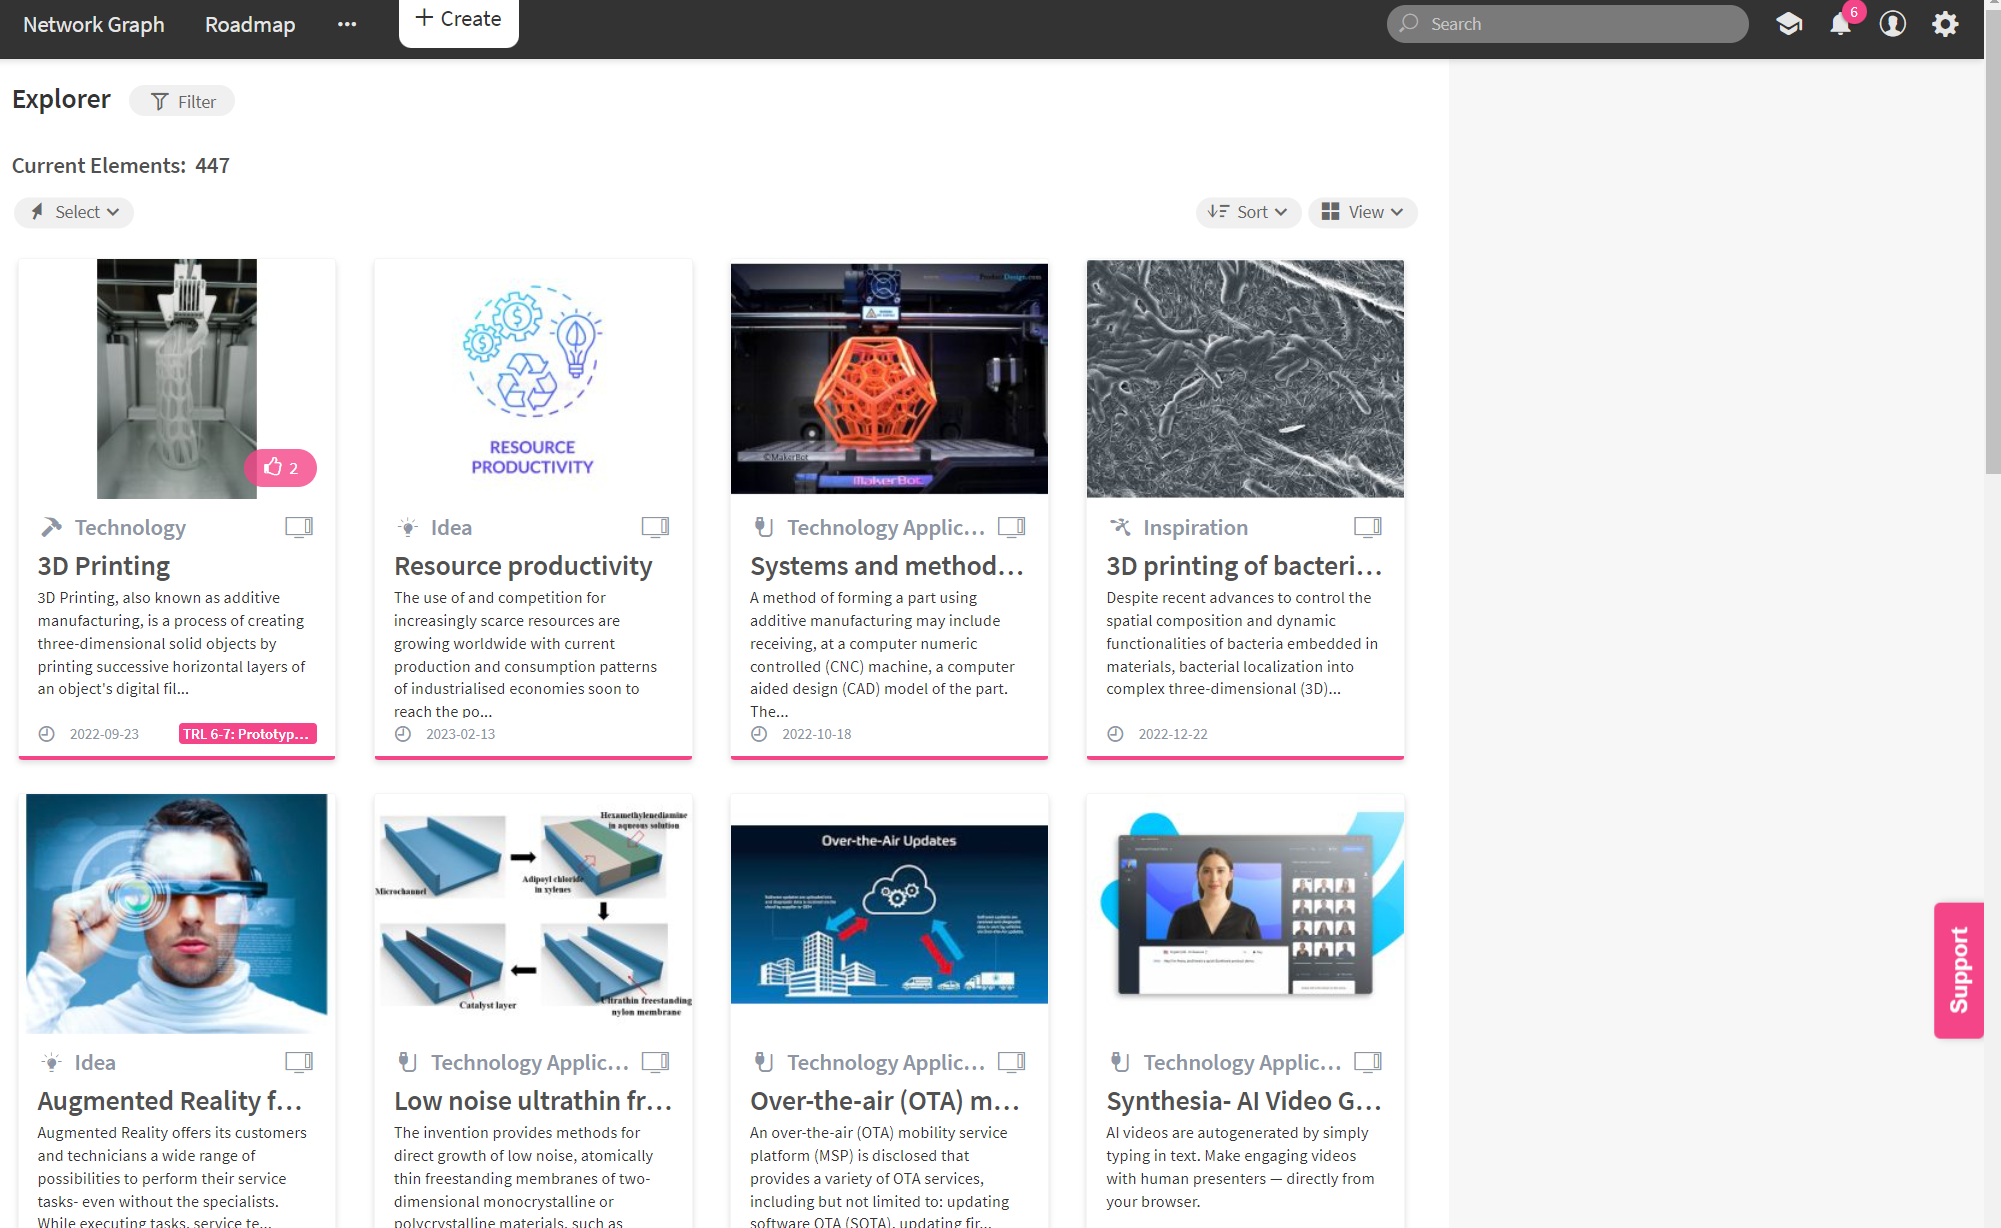Screen dimensions: 2001x1228
Task: Open the Filter button
Action: click(182, 101)
